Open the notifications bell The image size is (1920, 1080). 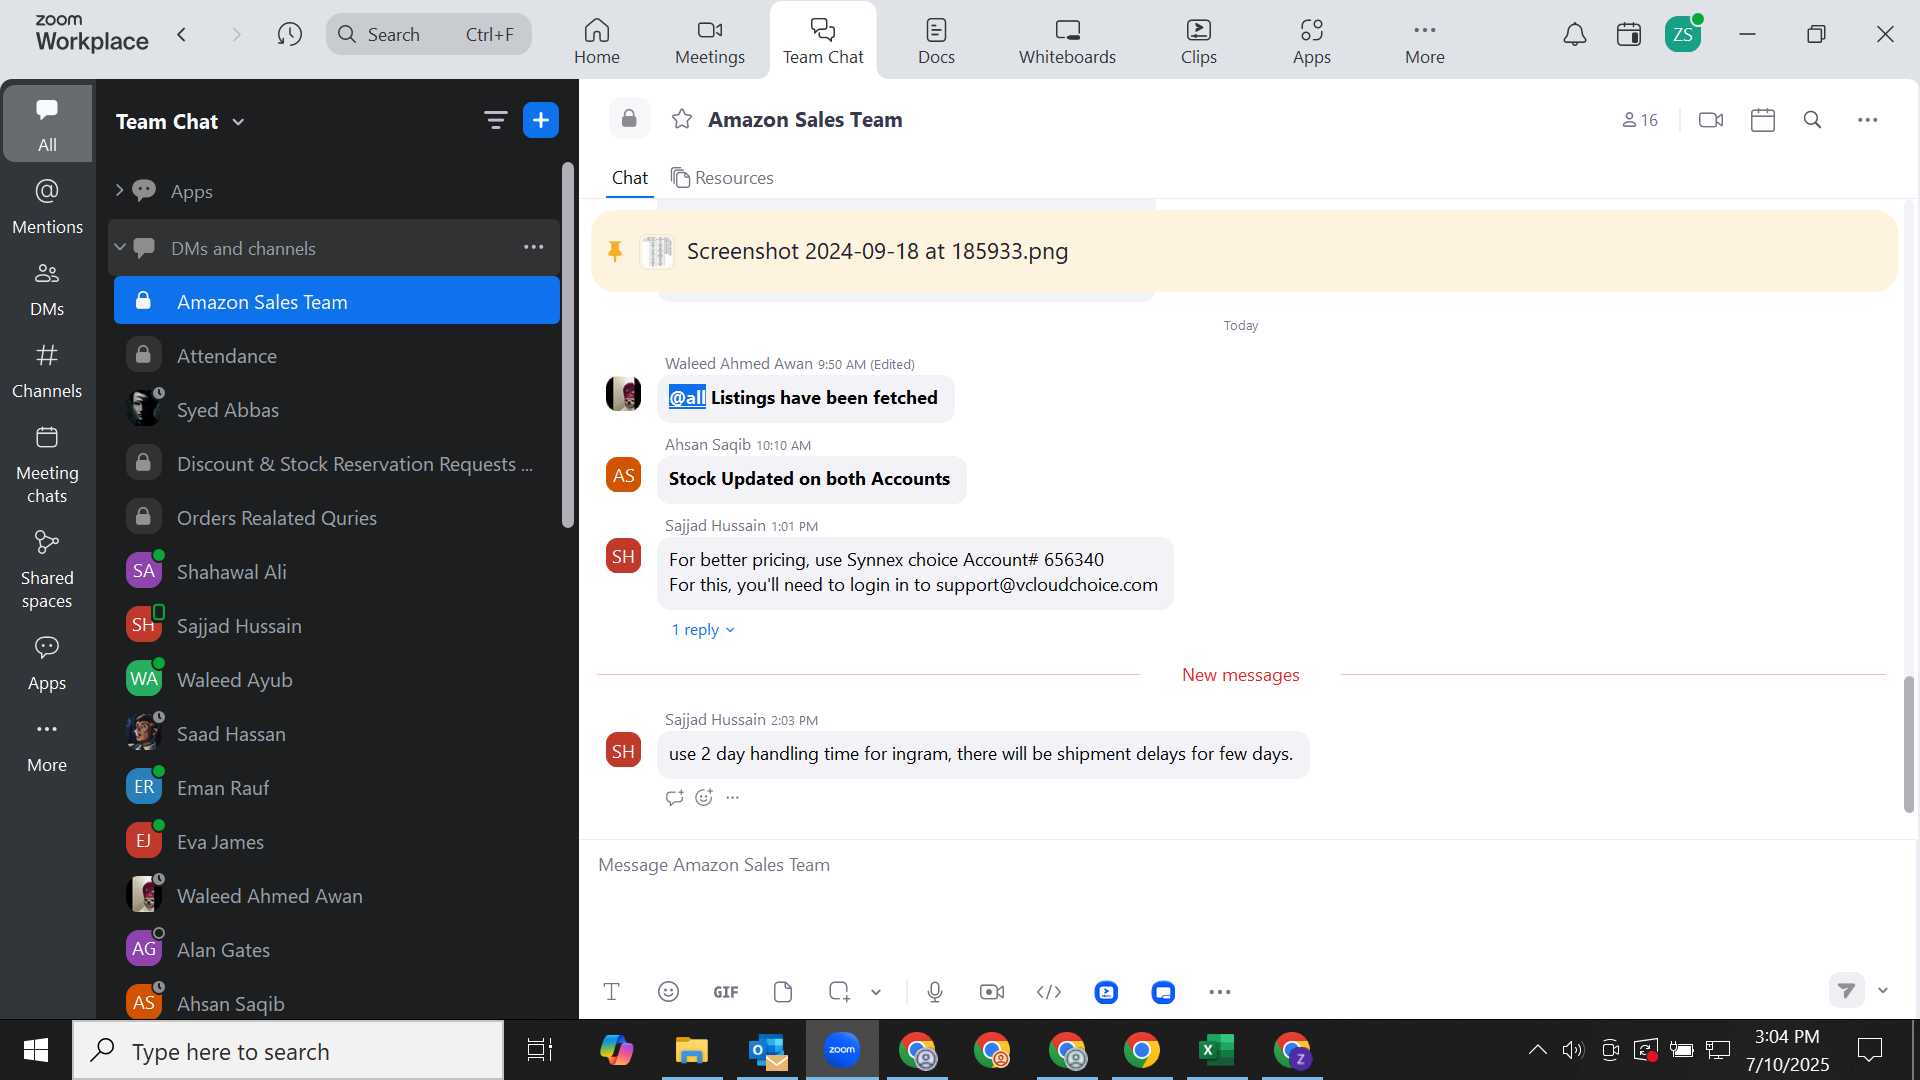1575,35
